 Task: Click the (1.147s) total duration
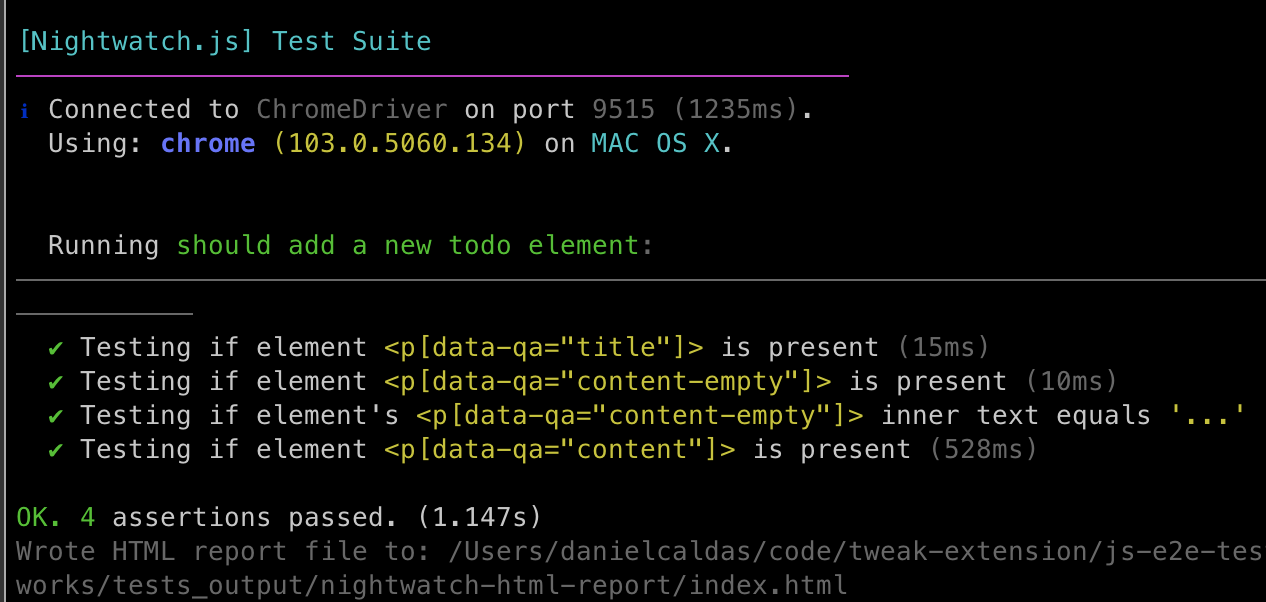pyautogui.click(x=480, y=518)
